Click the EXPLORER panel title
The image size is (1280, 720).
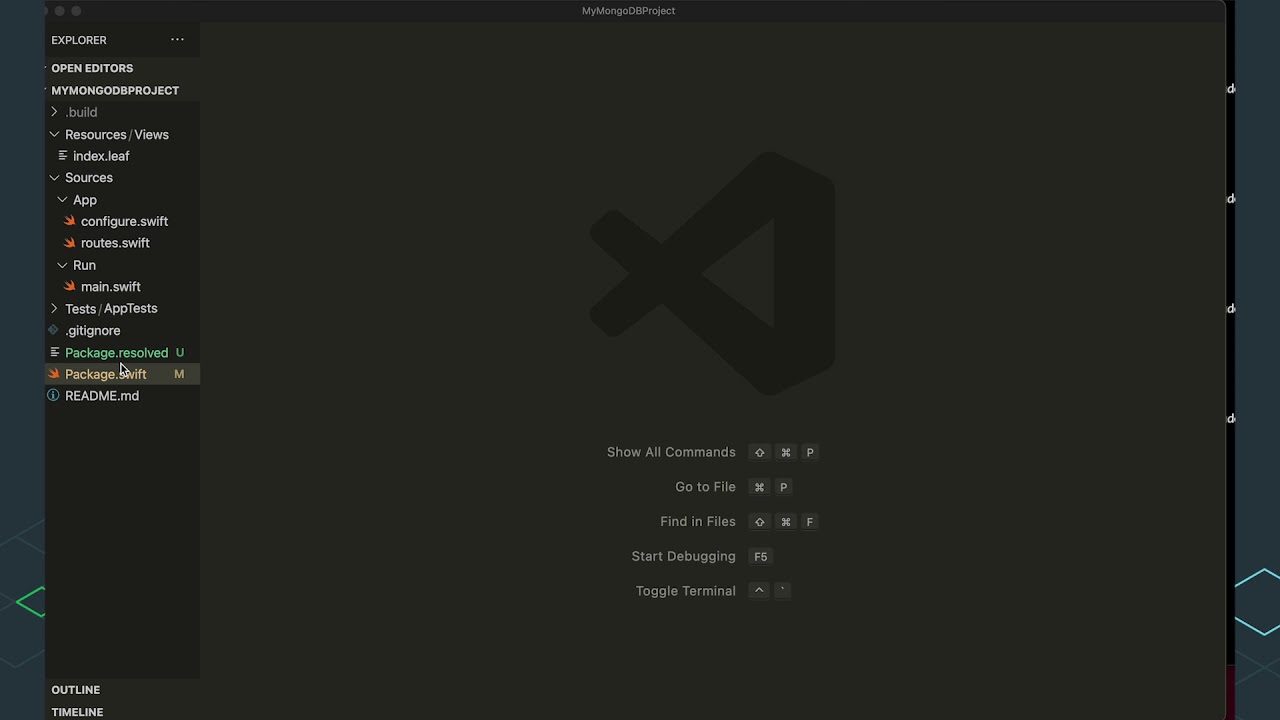click(x=79, y=40)
